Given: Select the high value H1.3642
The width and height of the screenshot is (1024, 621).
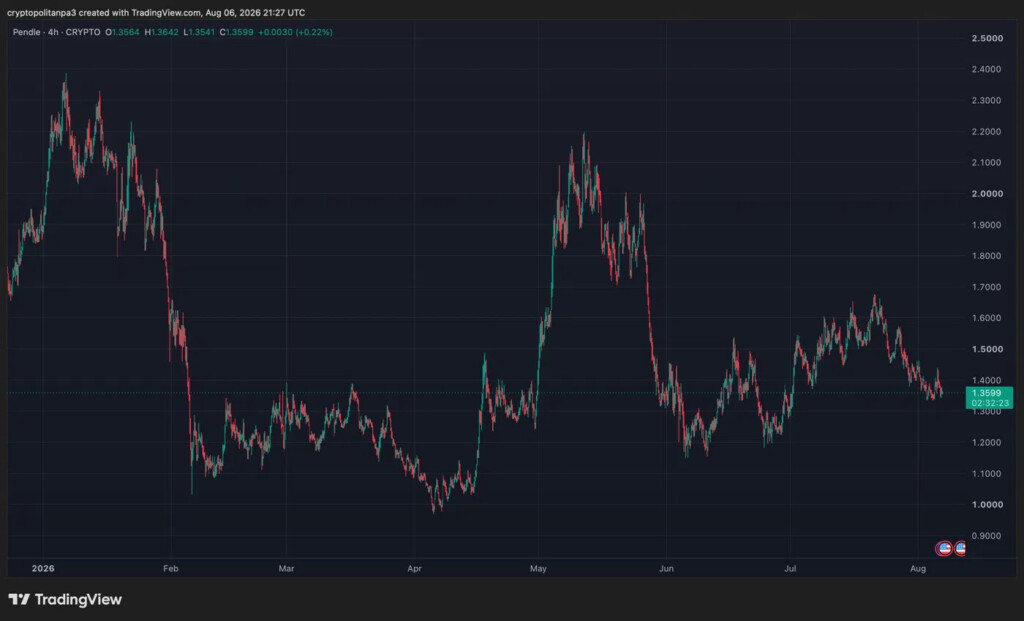Looking at the screenshot, I should pos(161,32).
